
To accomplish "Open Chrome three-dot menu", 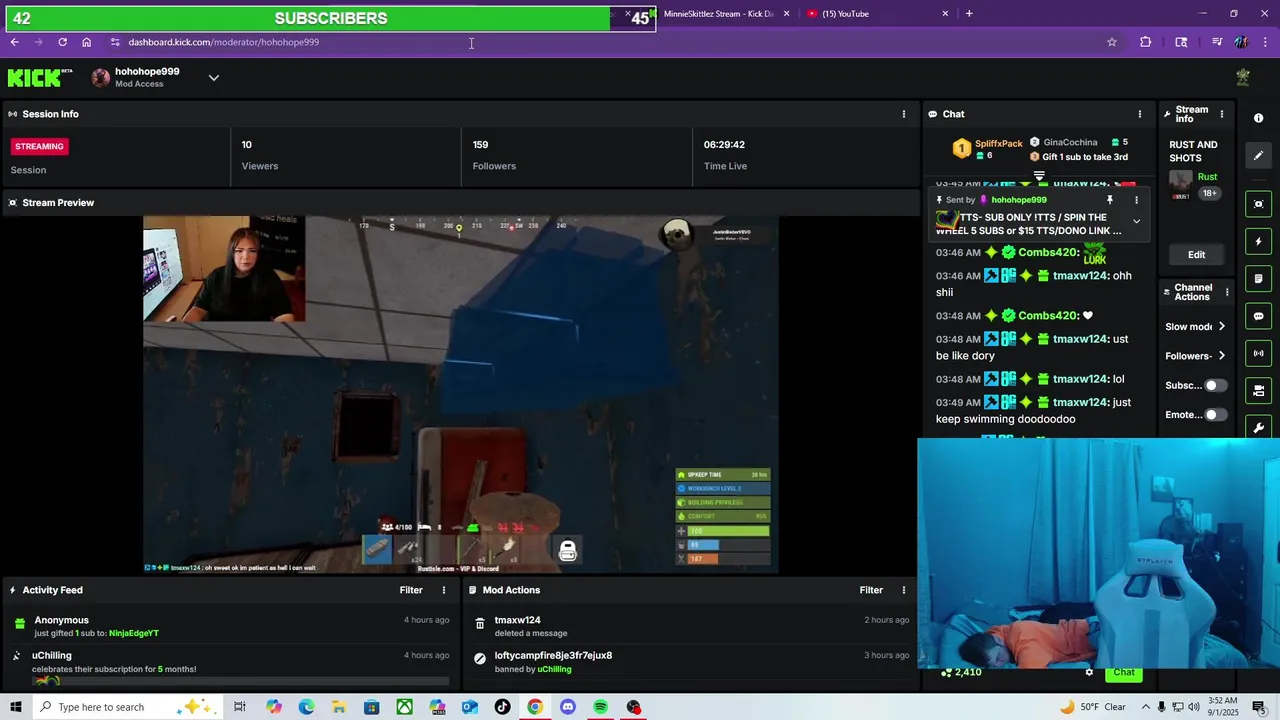I will tap(1265, 42).
